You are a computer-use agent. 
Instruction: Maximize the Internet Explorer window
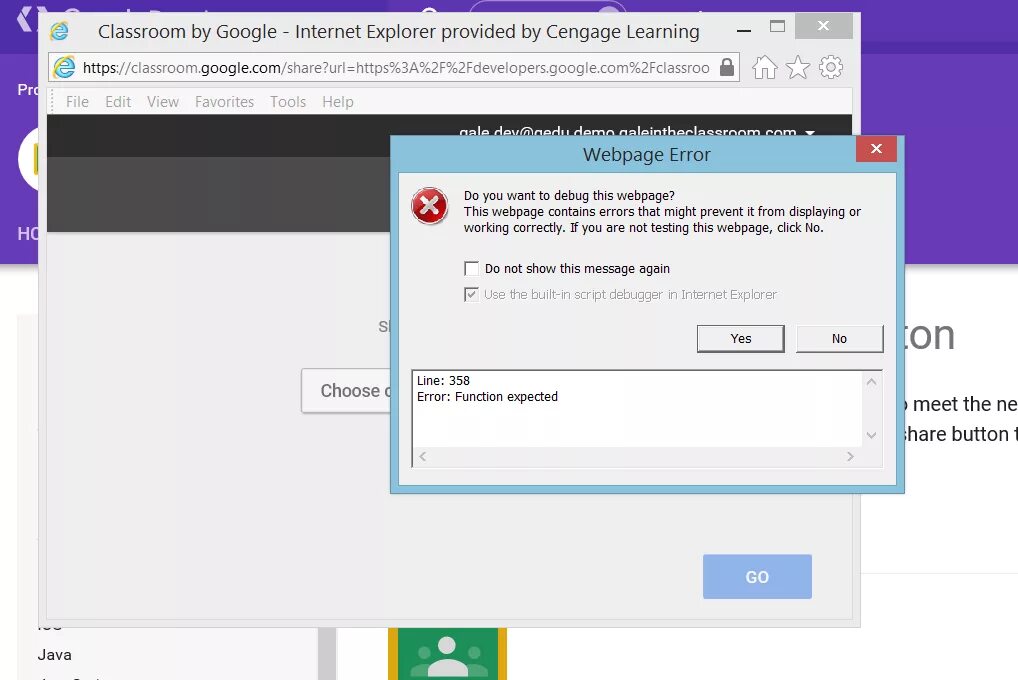pyautogui.click(x=777, y=26)
